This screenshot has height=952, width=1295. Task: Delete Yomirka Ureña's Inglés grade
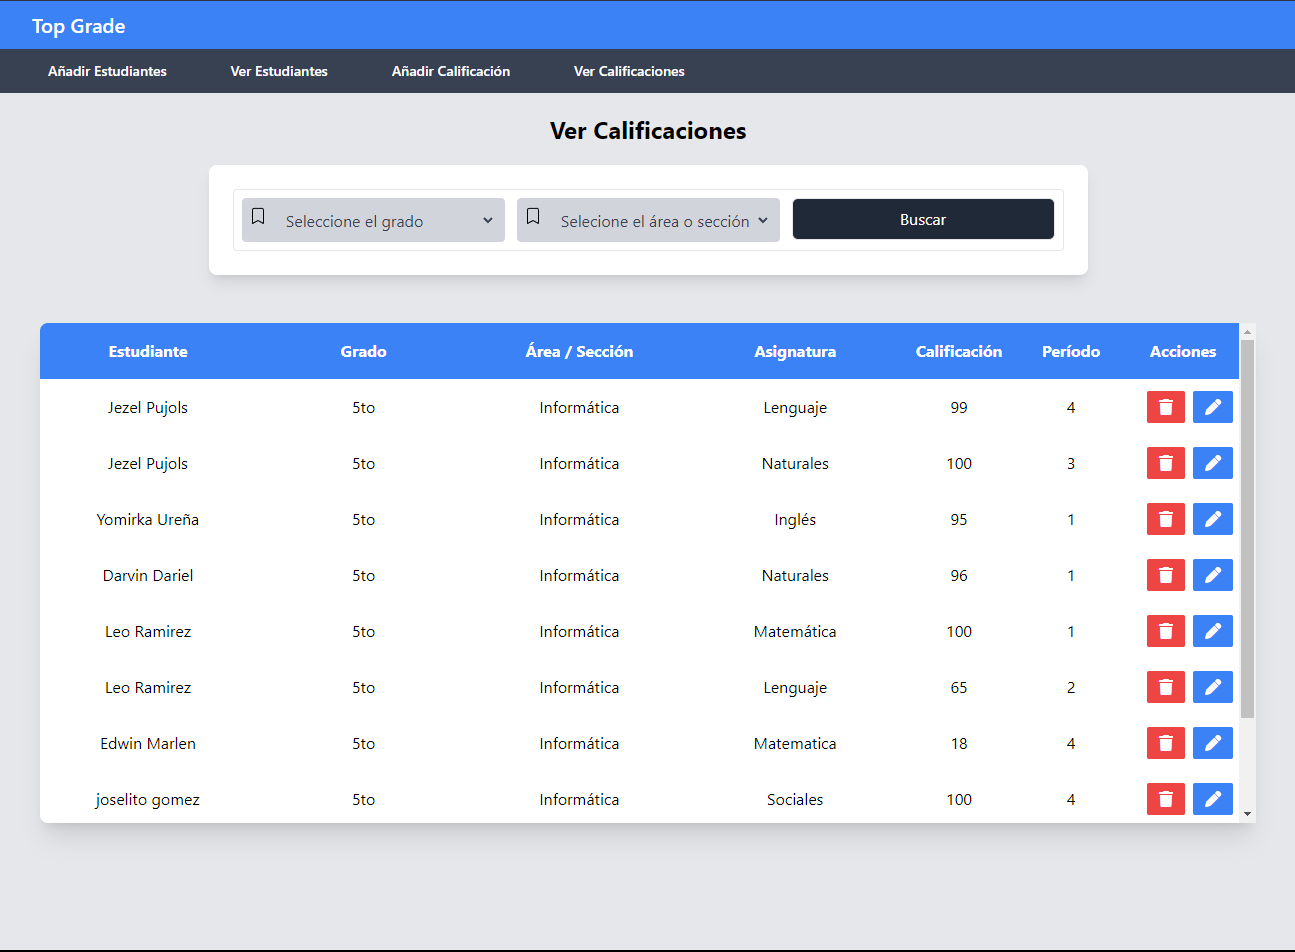coord(1165,519)
